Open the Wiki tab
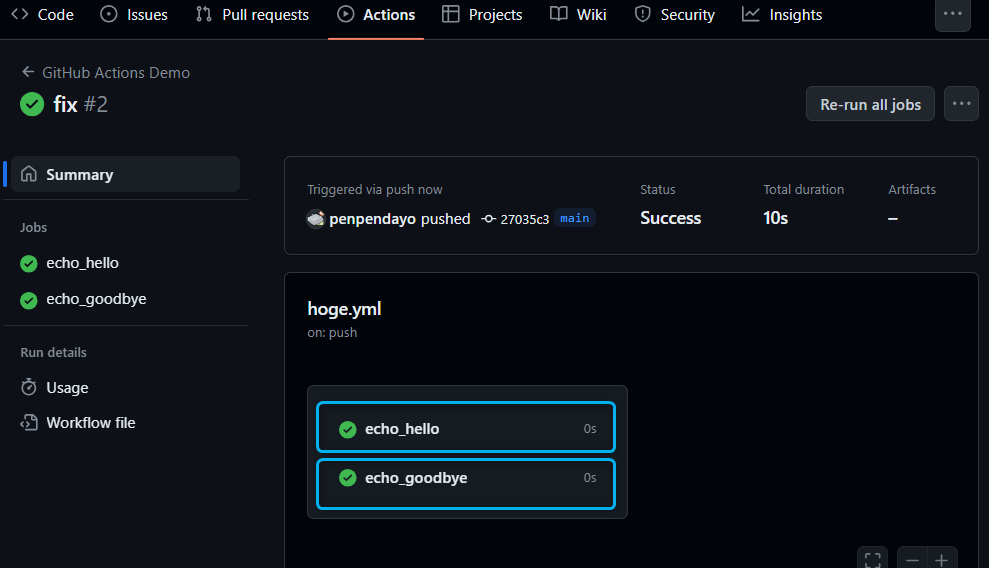The height and width of the screenshot is (568, 989). click(578, 14)
